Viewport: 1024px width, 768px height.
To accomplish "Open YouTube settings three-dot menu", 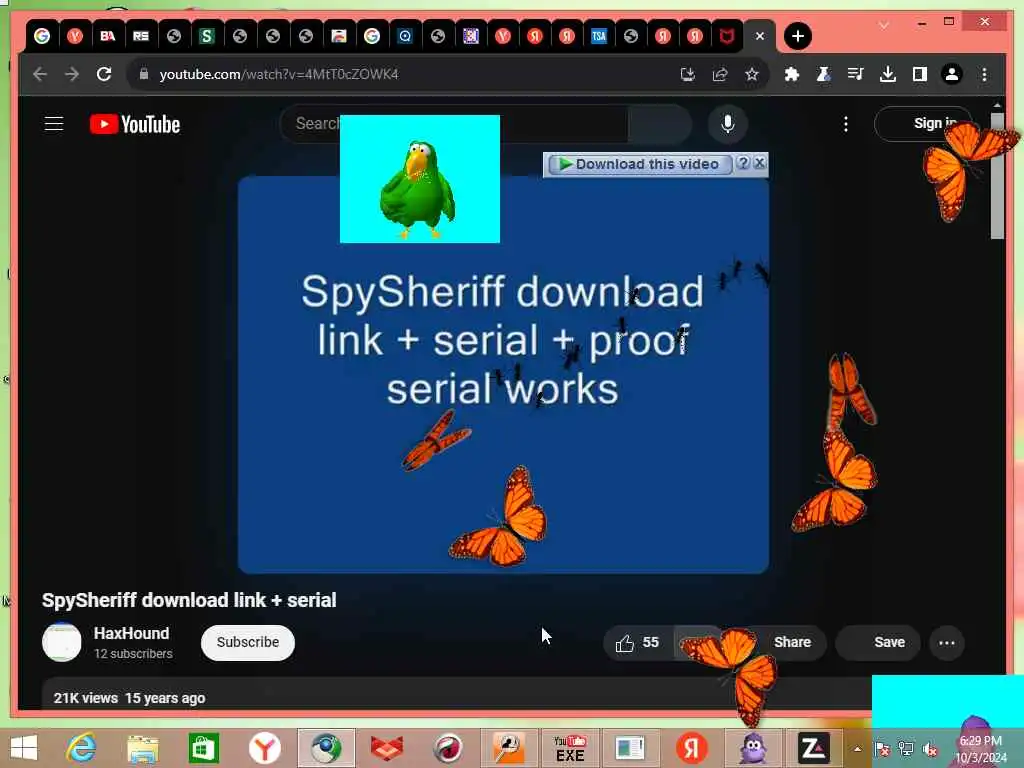I will 846,123.
